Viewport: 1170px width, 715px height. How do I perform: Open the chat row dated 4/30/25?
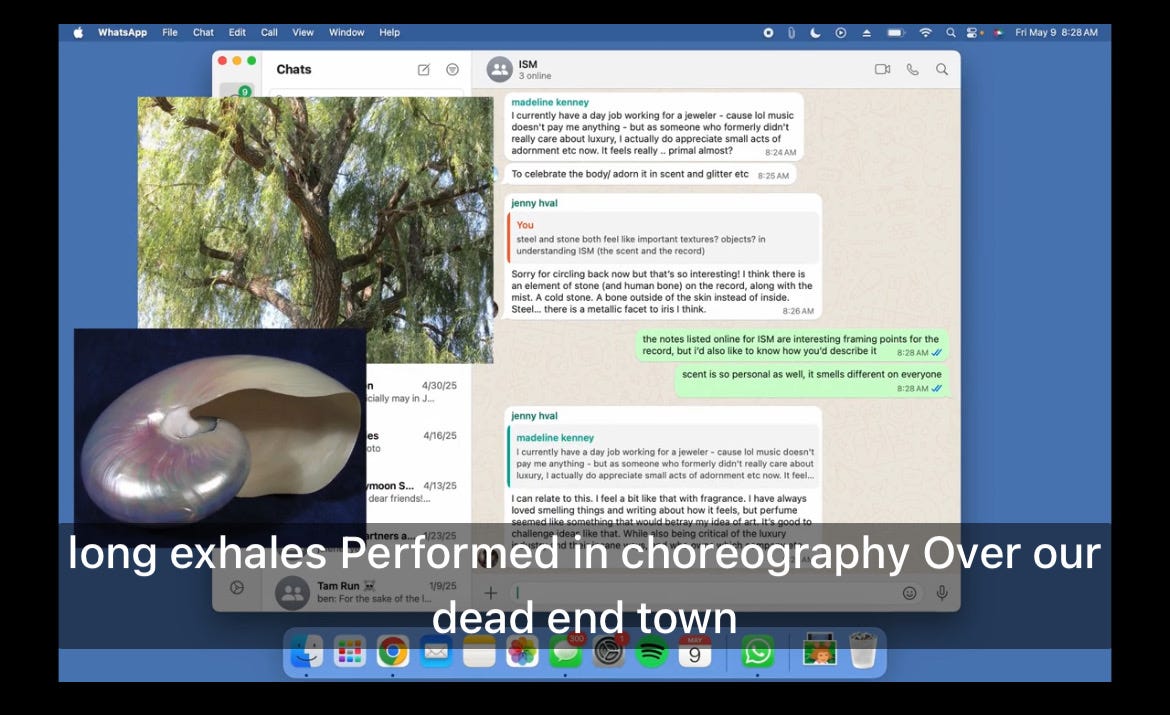418,392
